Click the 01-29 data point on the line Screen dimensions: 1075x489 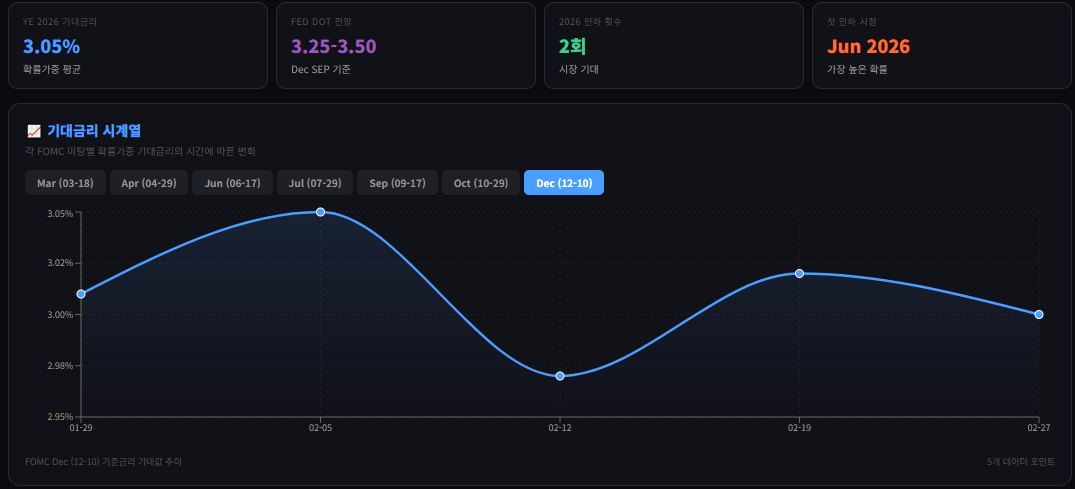point(81,294)
